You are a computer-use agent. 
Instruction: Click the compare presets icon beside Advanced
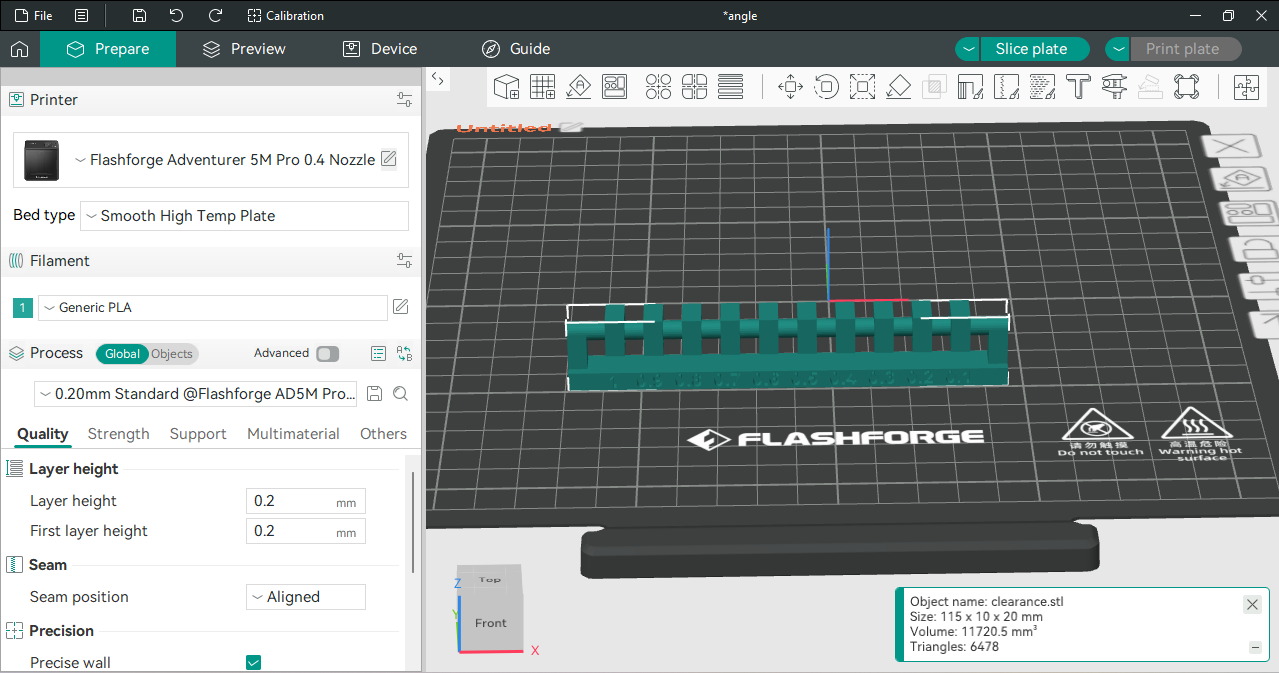404,353
